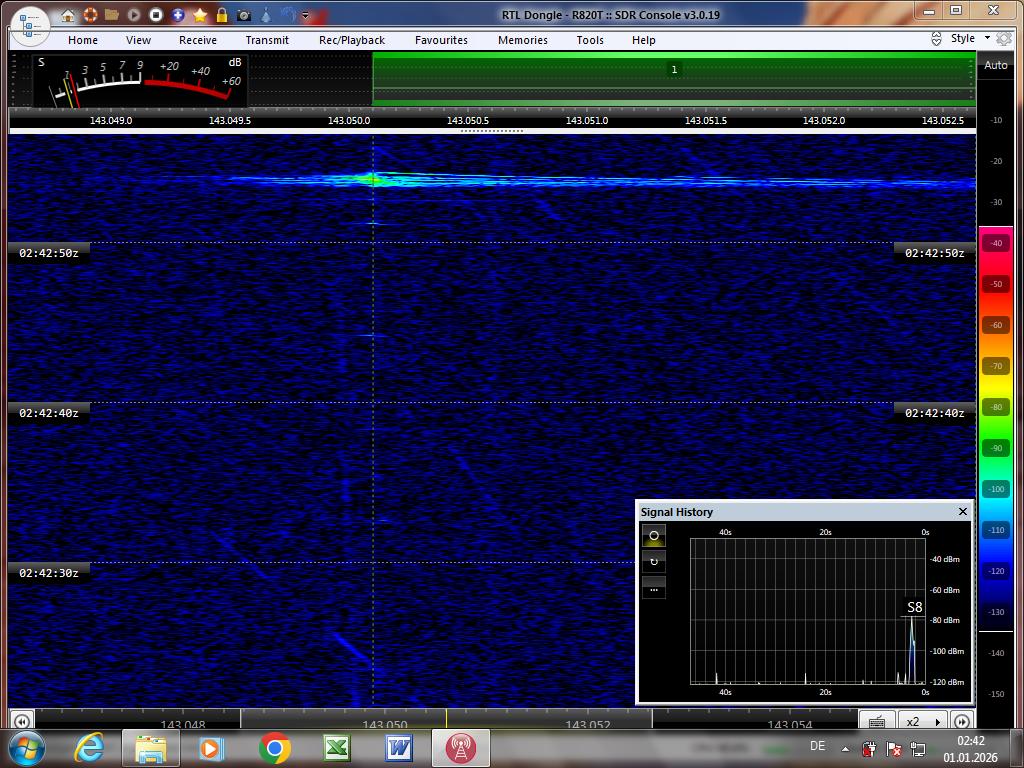Click the S-meter signal strength display
Viewport: 1024px width, 768px height.
pyautogui.click(x=140, y=81)
